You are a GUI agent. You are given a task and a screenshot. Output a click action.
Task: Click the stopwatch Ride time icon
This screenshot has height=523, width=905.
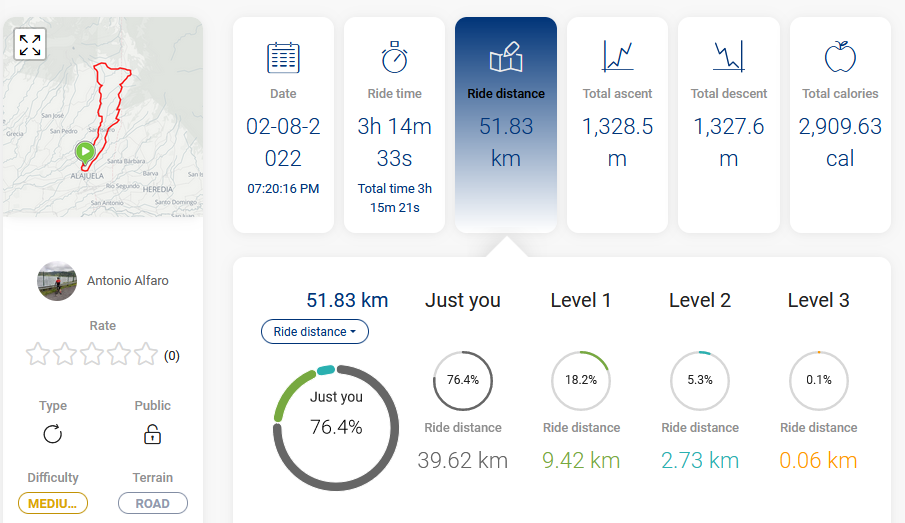[x=395, y=57]
